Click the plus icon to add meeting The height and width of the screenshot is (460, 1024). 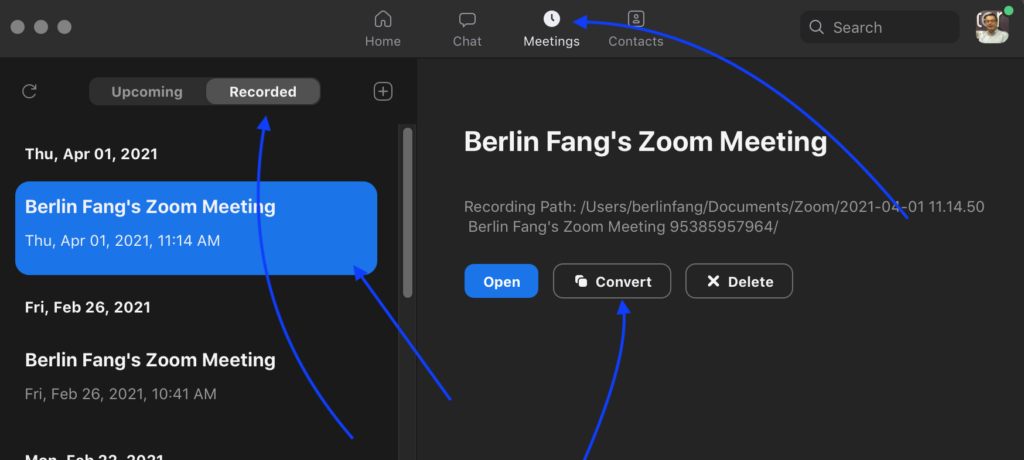(x=382, y=92)
